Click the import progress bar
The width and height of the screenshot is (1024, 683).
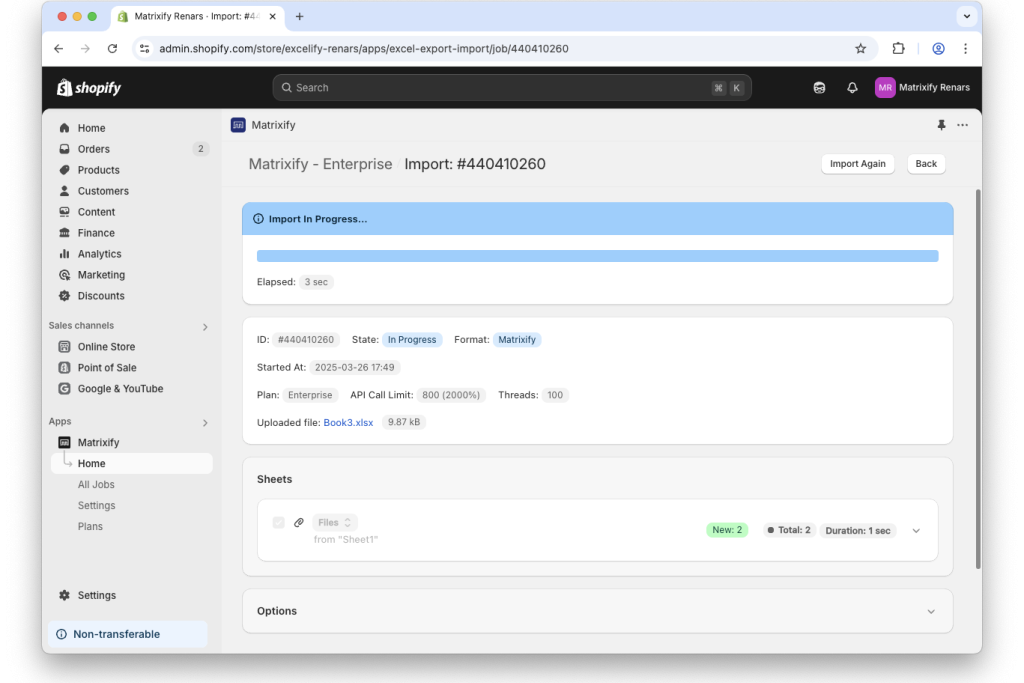coord(597,256)
